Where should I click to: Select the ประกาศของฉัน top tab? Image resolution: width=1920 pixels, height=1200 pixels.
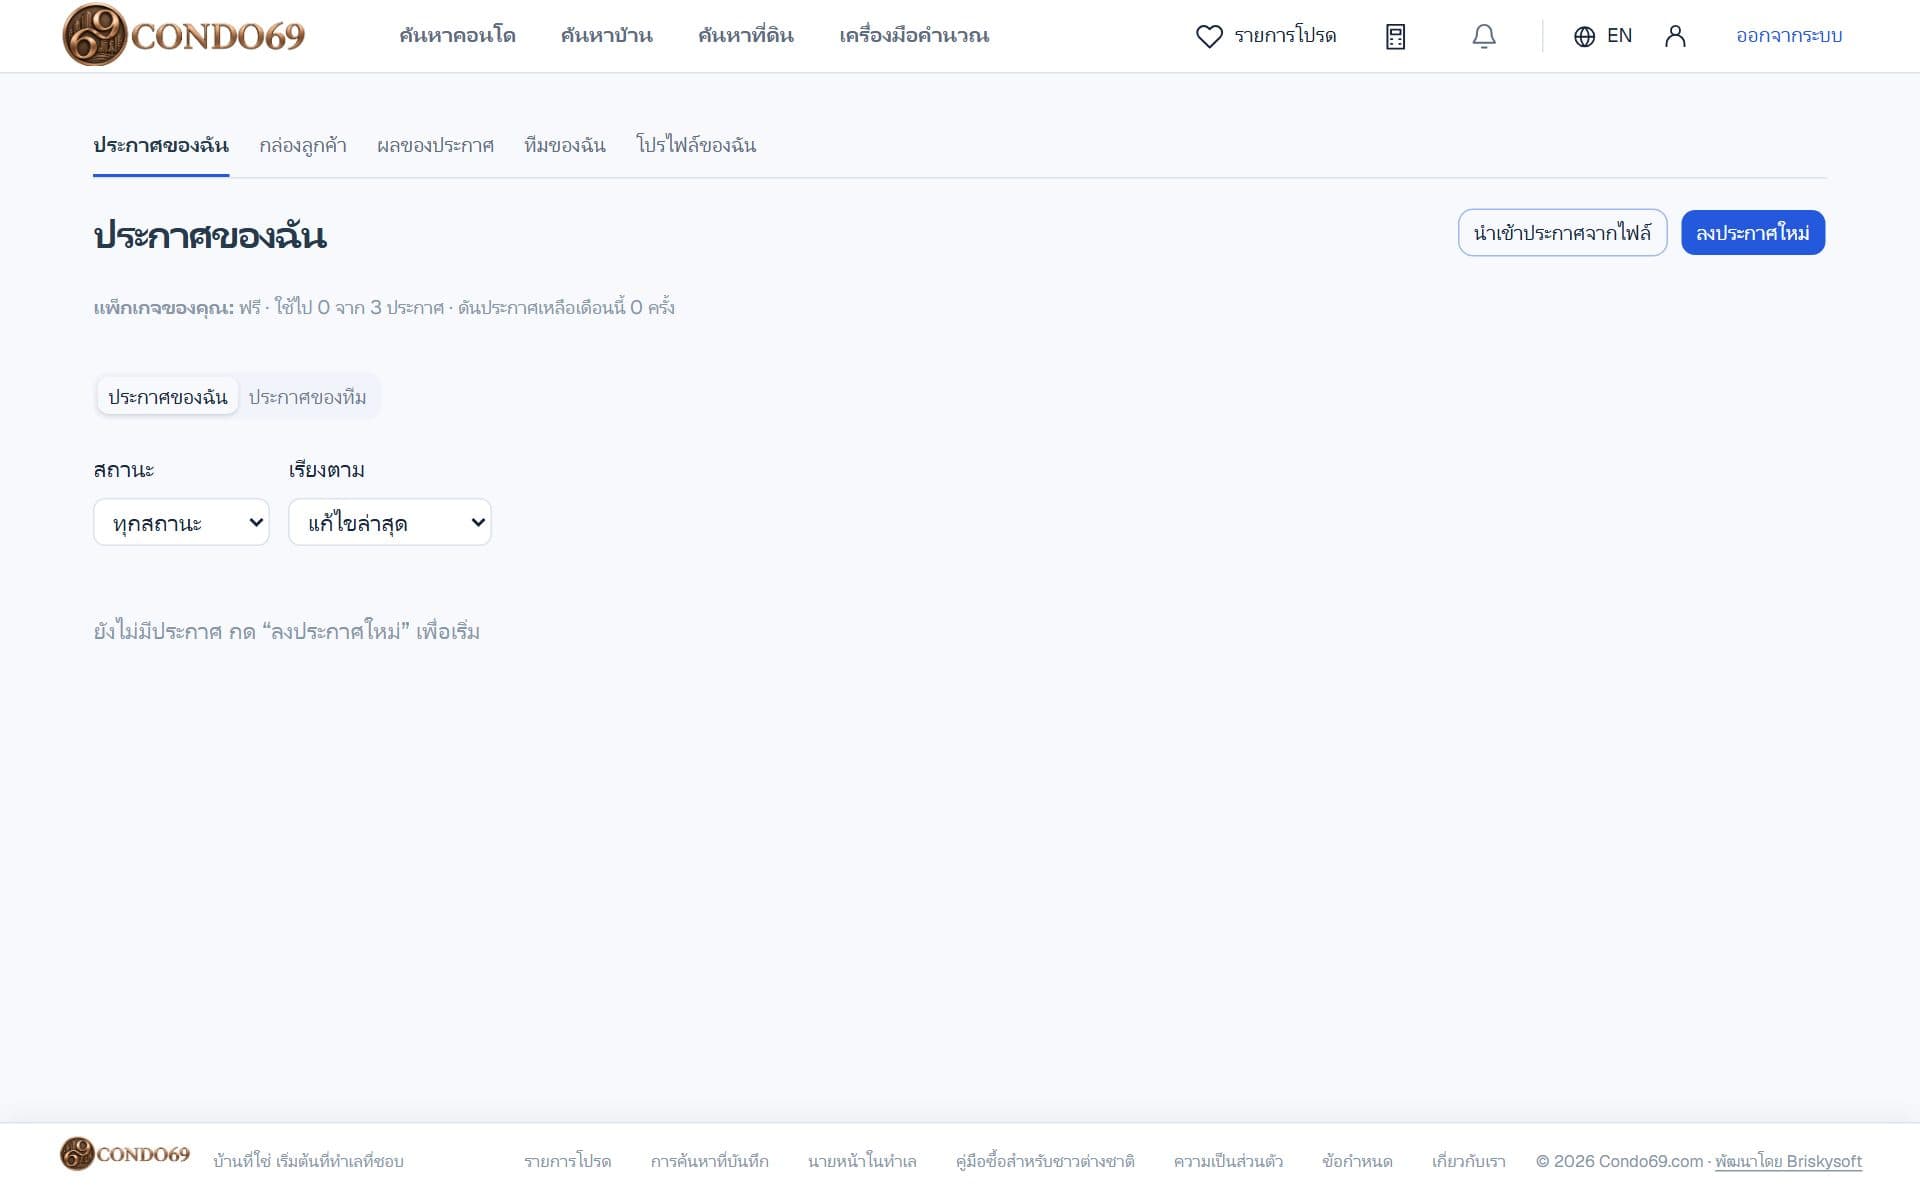161,146
